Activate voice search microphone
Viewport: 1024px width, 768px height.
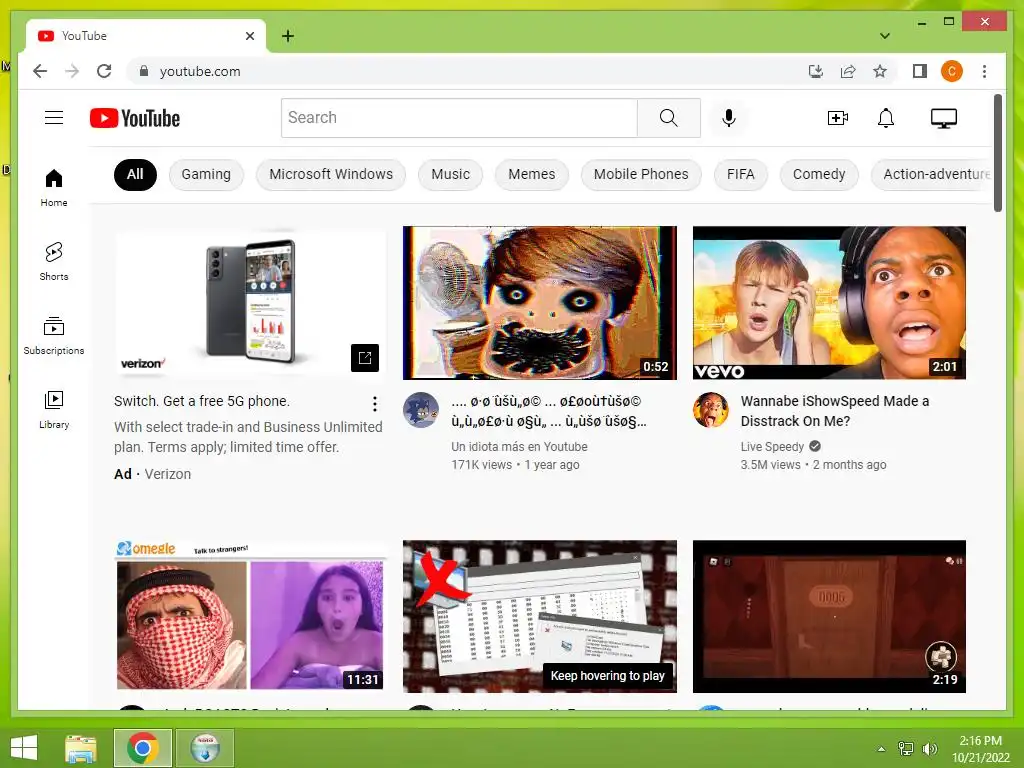[729, 118]
